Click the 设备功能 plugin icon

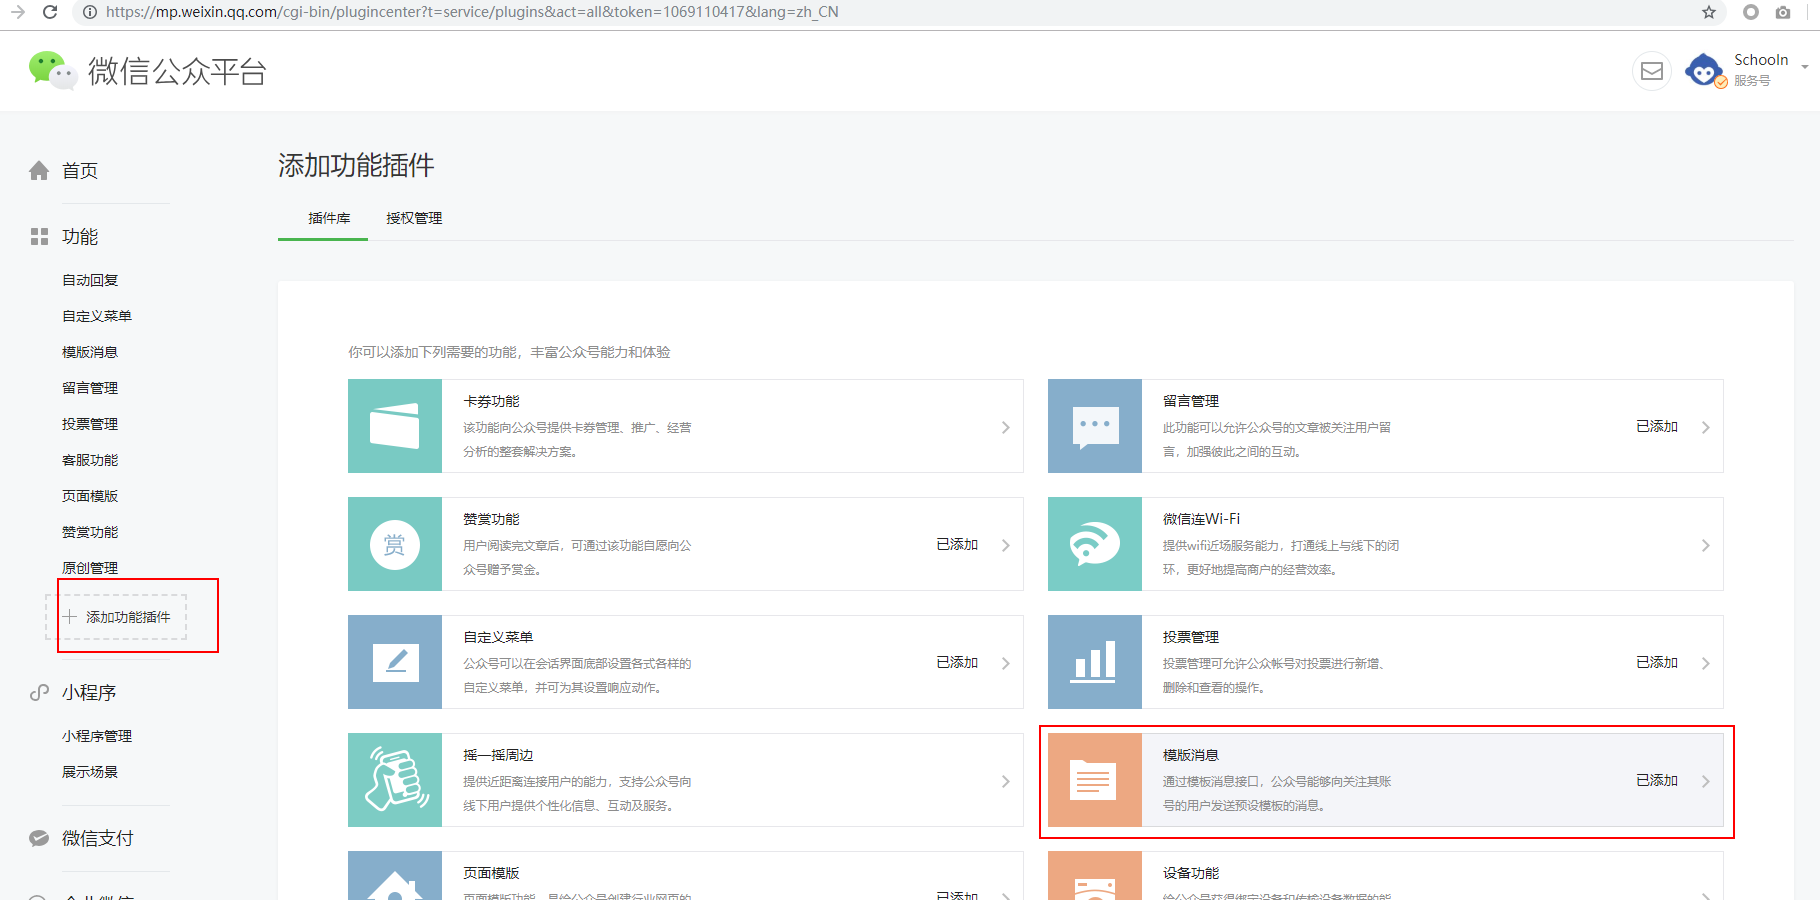pos(1095,876)
